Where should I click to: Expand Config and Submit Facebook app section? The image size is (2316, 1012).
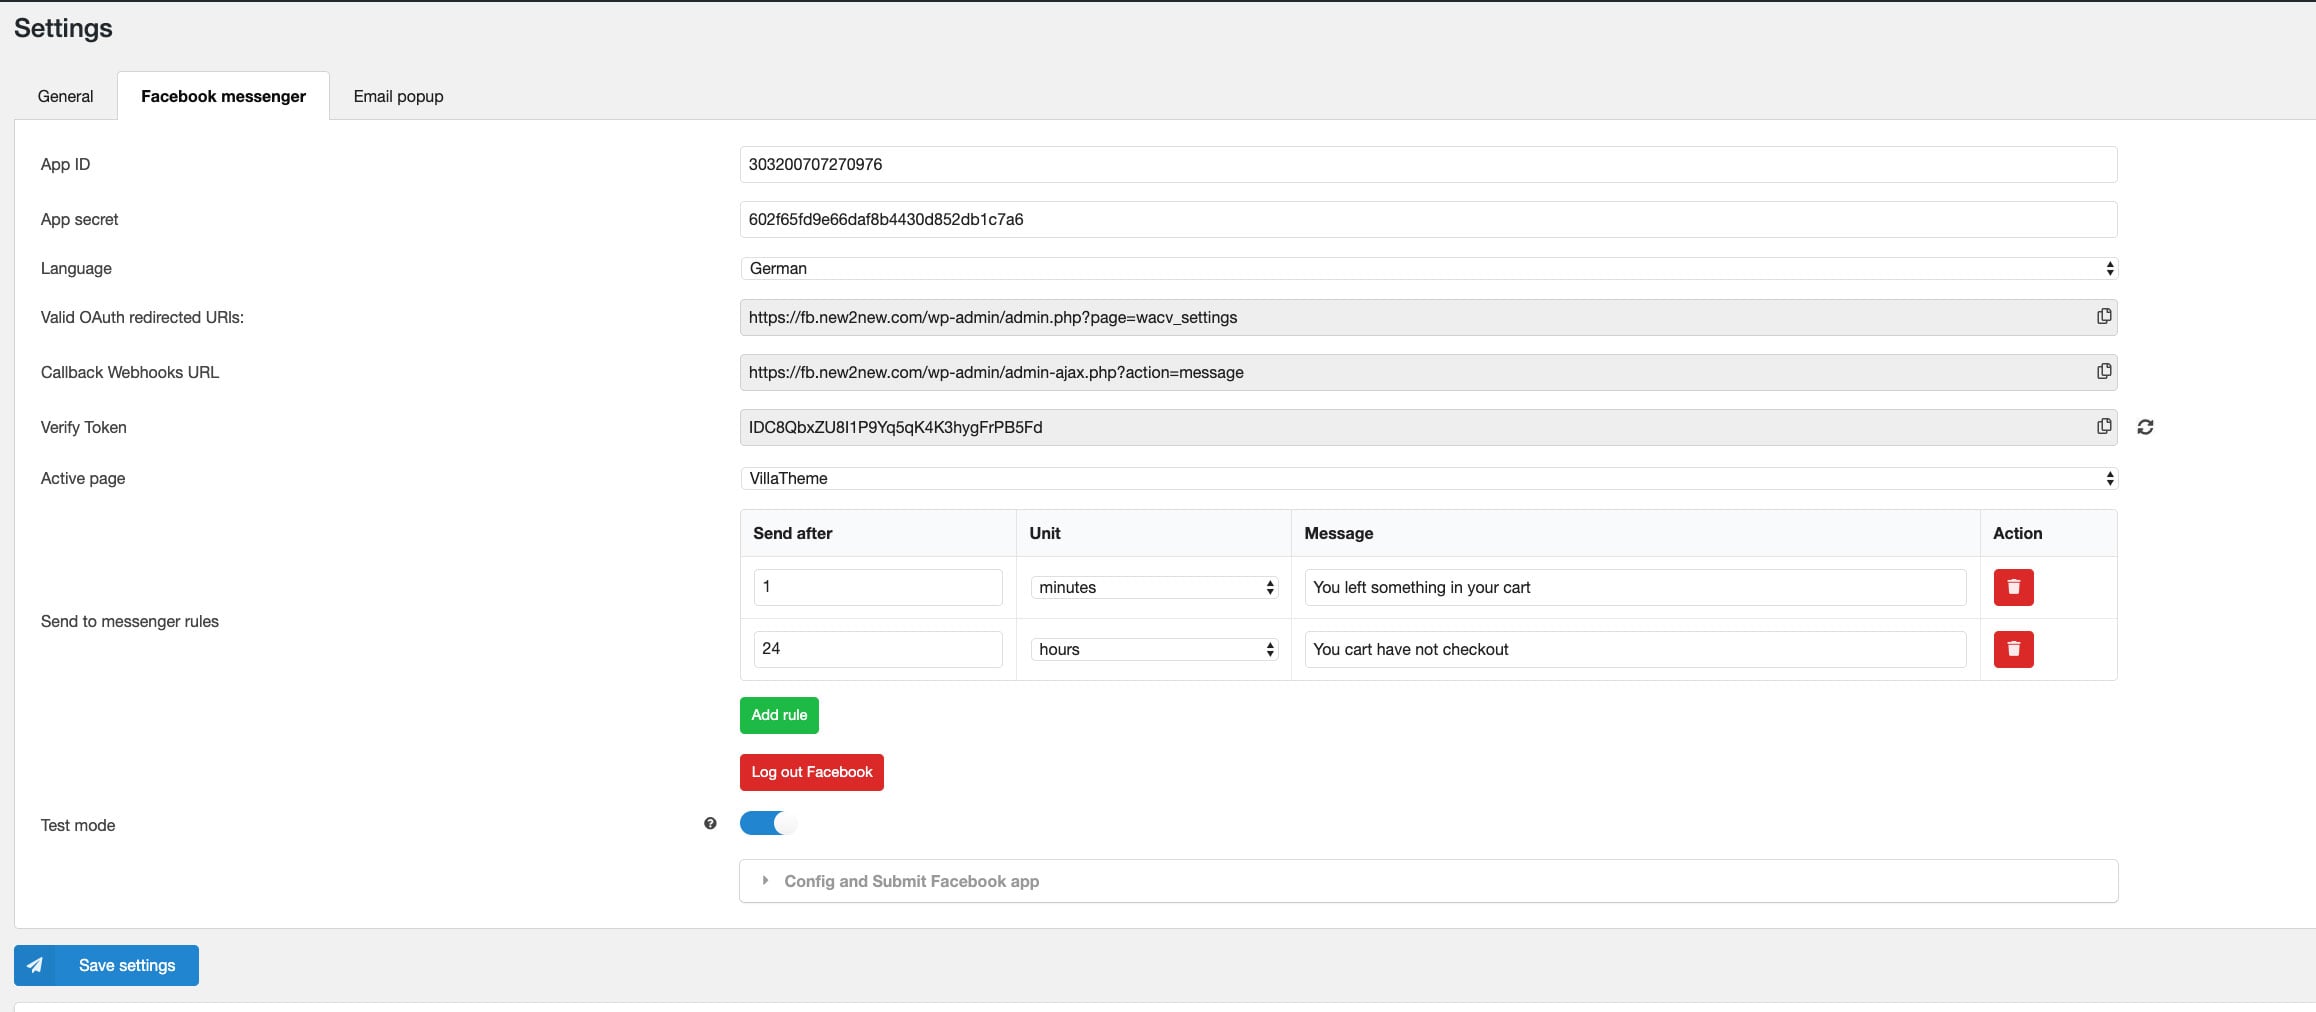click(x=910, y=881)
